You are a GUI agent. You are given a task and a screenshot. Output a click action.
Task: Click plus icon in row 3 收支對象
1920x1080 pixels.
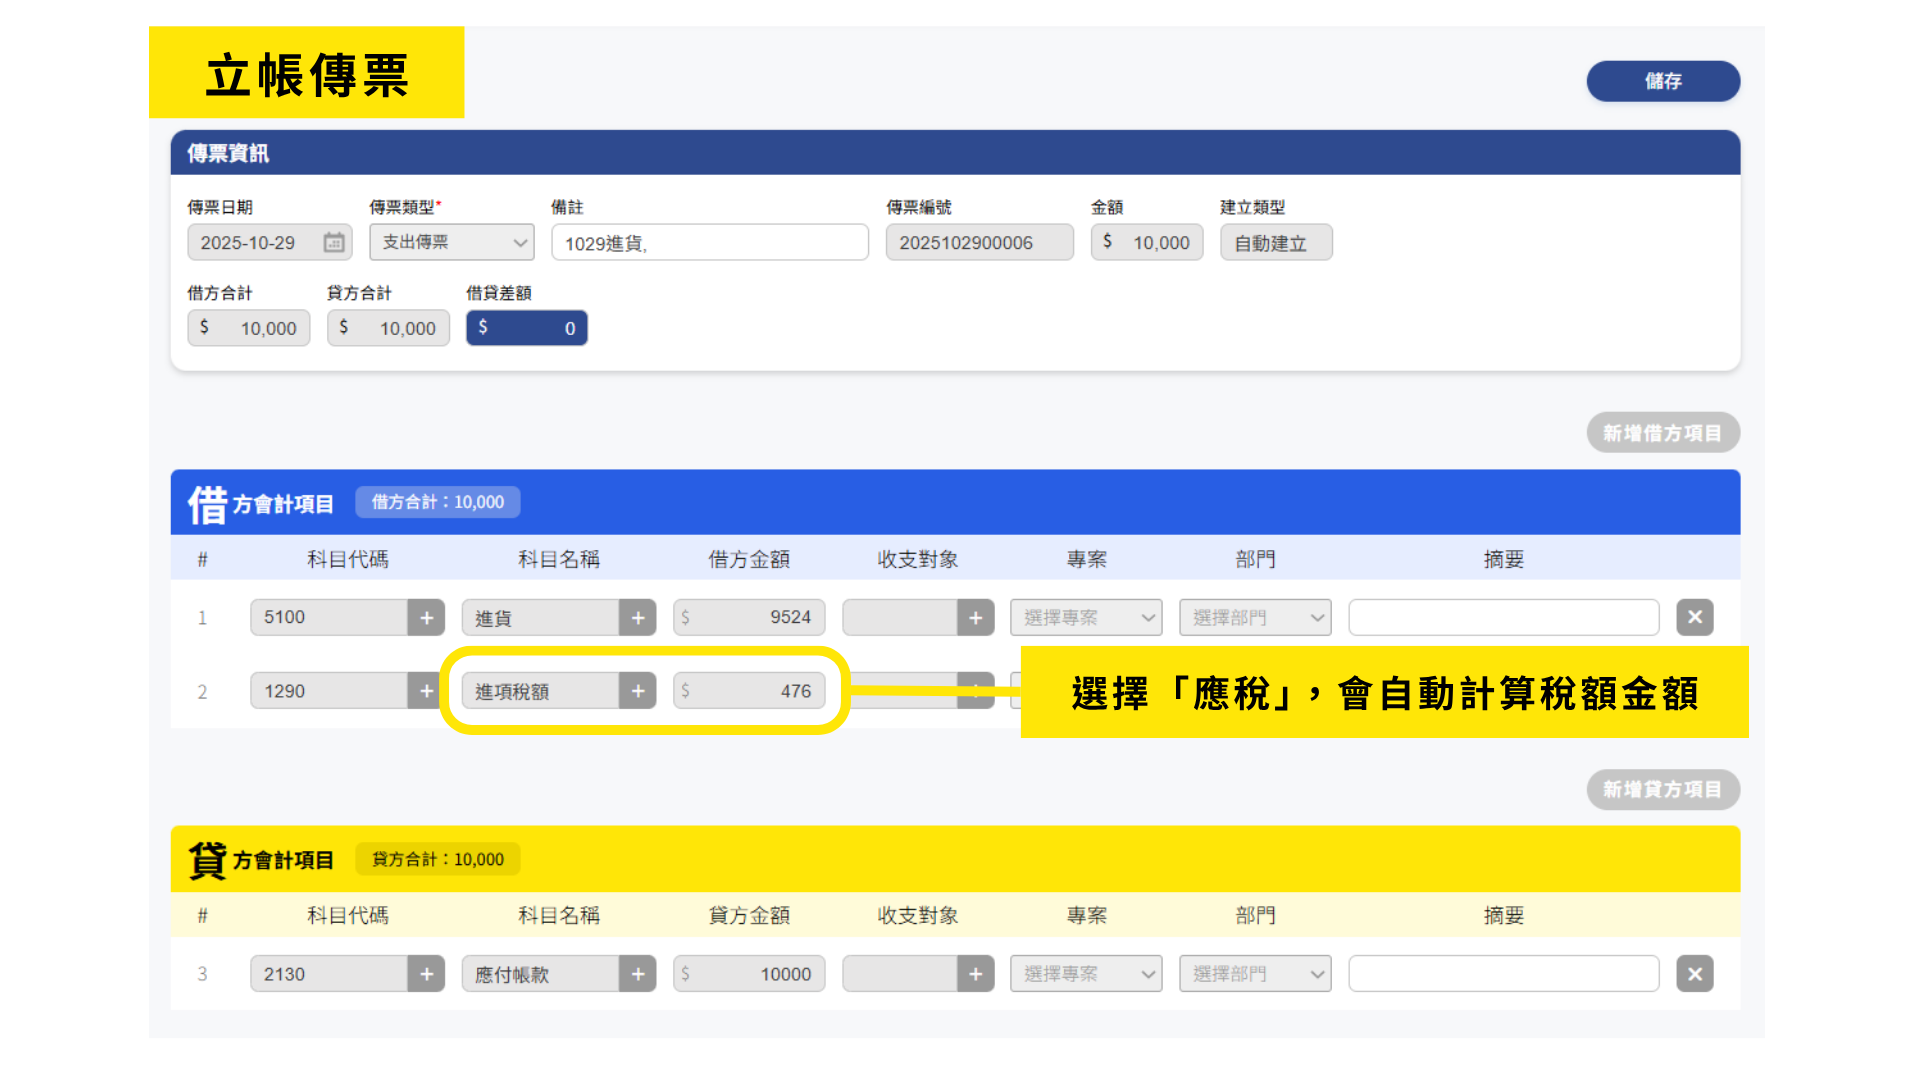tap(975, 974)
